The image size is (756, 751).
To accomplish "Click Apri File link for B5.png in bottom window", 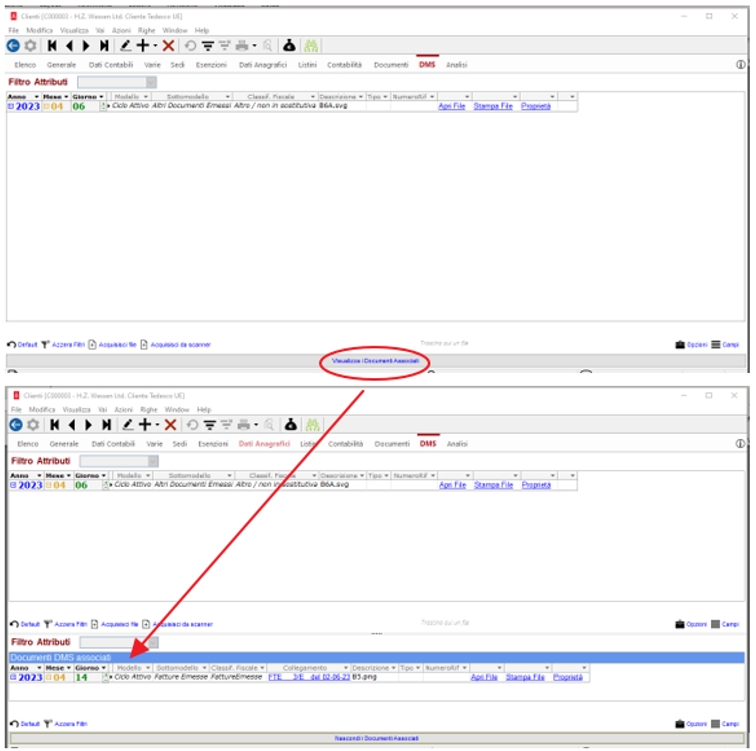I will [x=484, y=677].
